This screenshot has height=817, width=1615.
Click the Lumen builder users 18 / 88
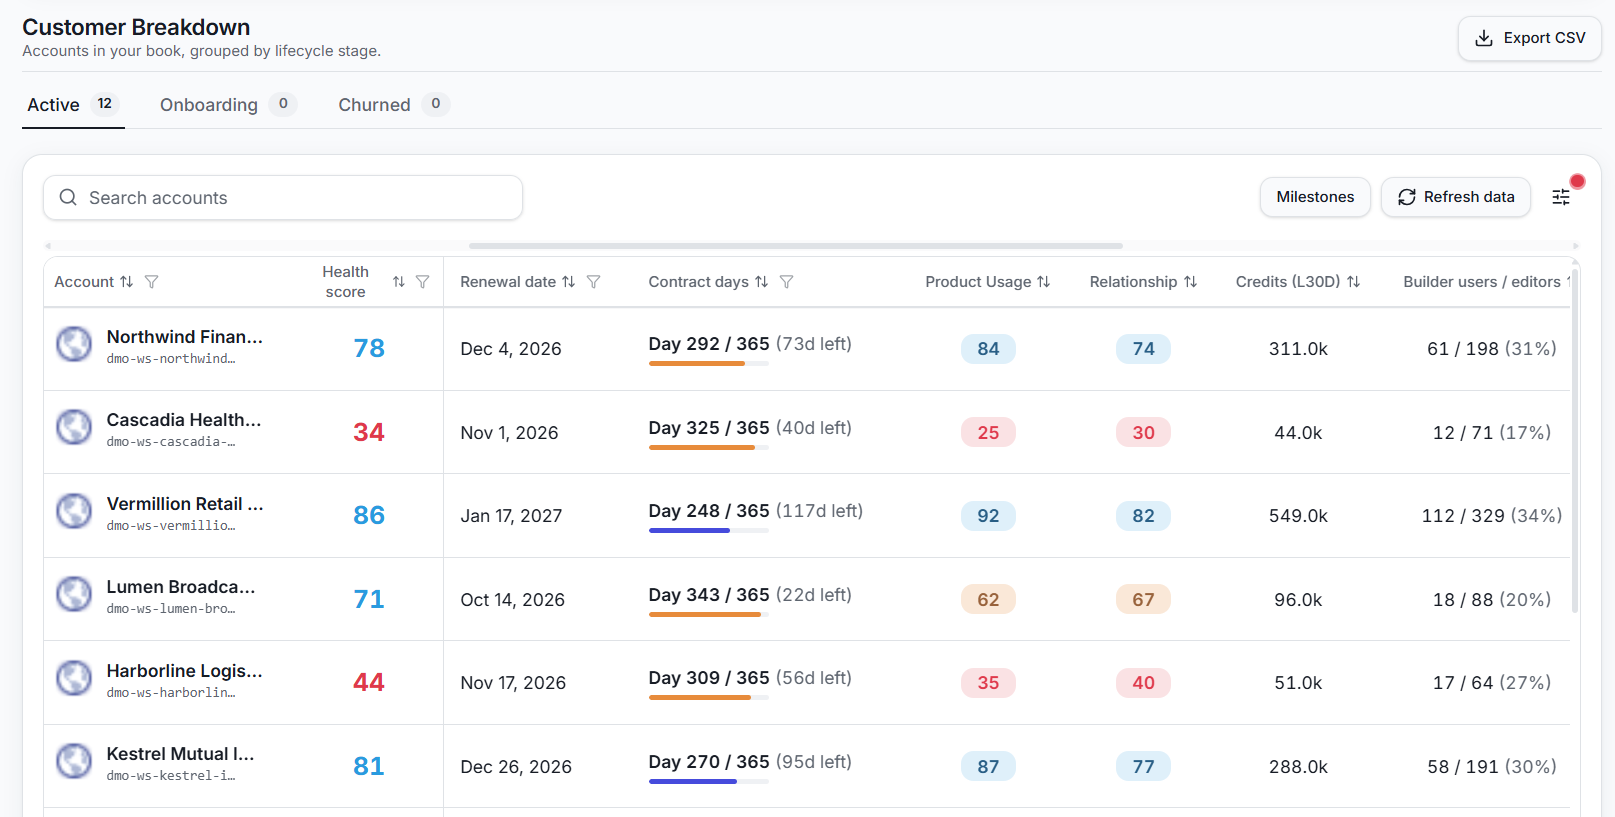click(1491, 600)
